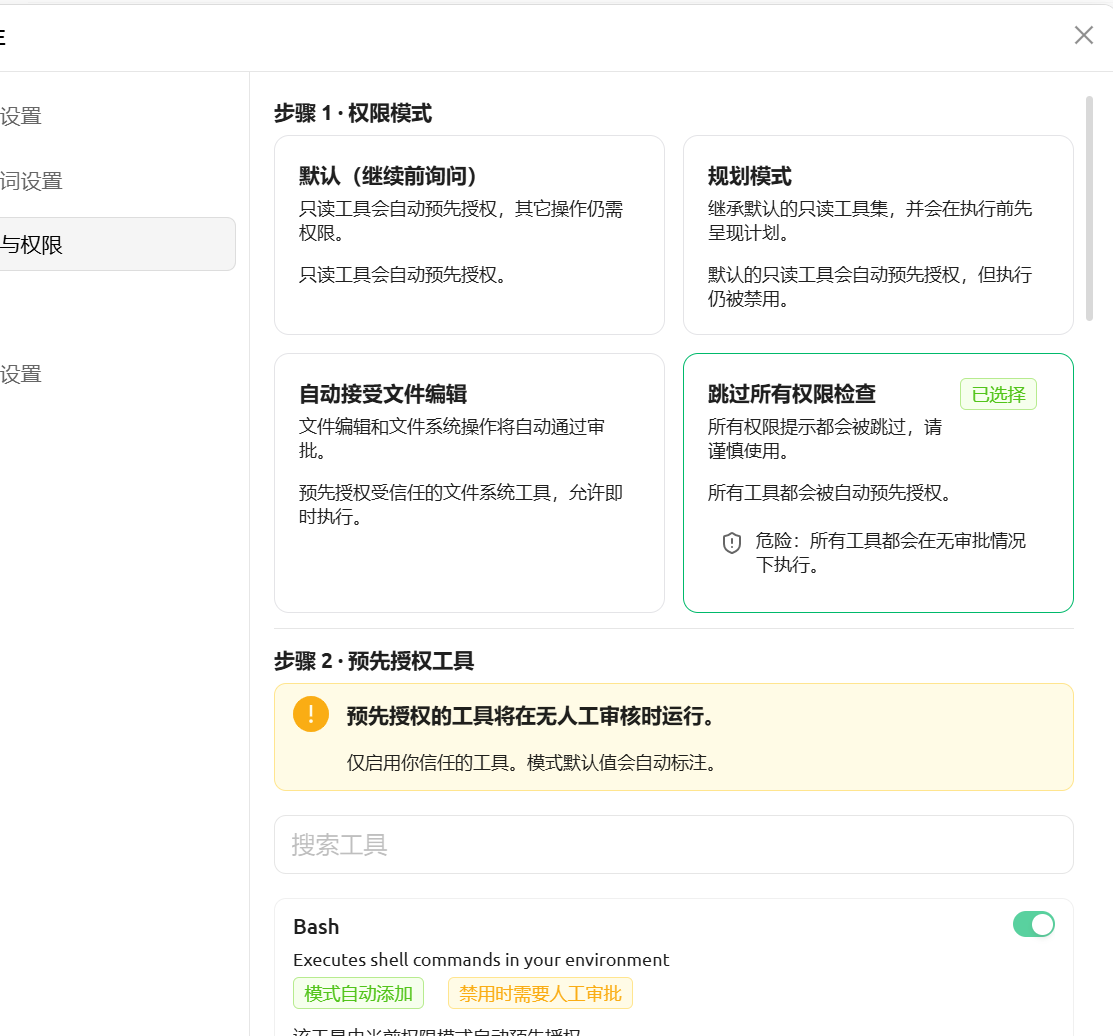Click the 禁用时需要人工审批 orange tag
Screen dimensions: 1113x1036
click(540, 993)
